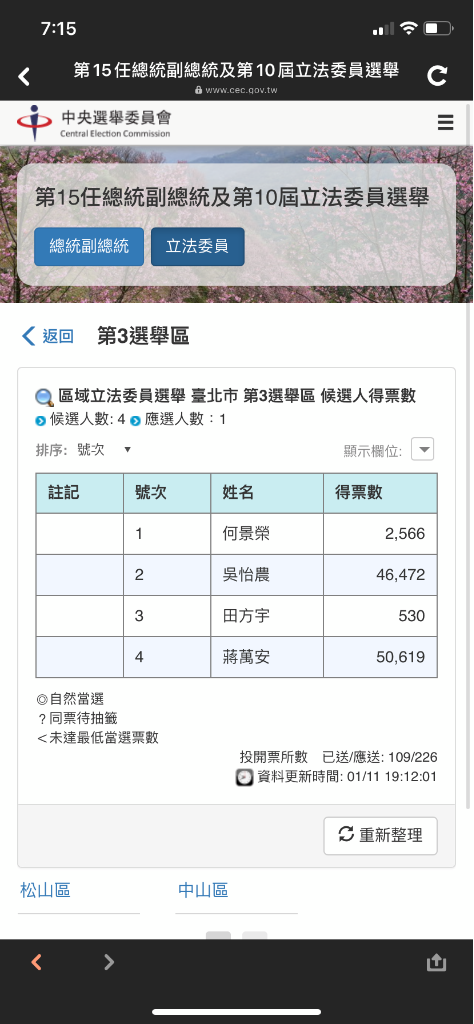Open the 中山區 district link
Screen dimensions: 474x1024
coord(203,889)
